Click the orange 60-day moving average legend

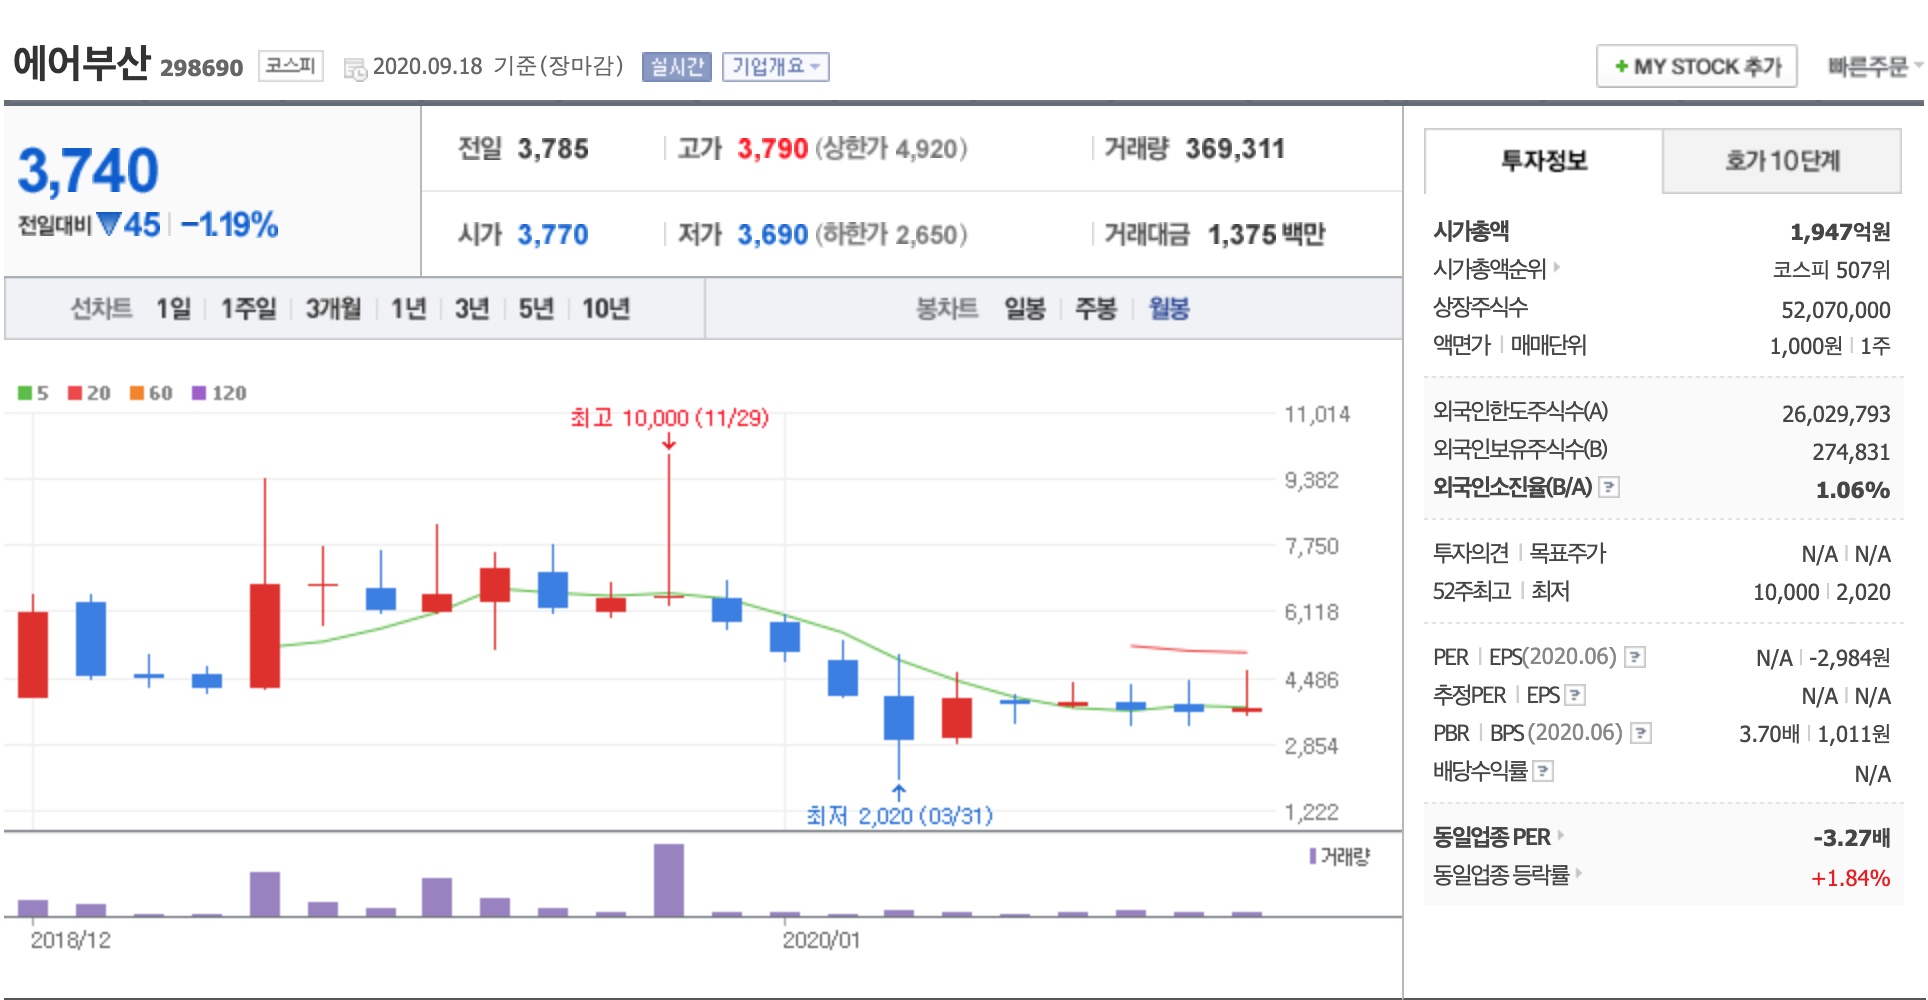(x=151, y=393)
